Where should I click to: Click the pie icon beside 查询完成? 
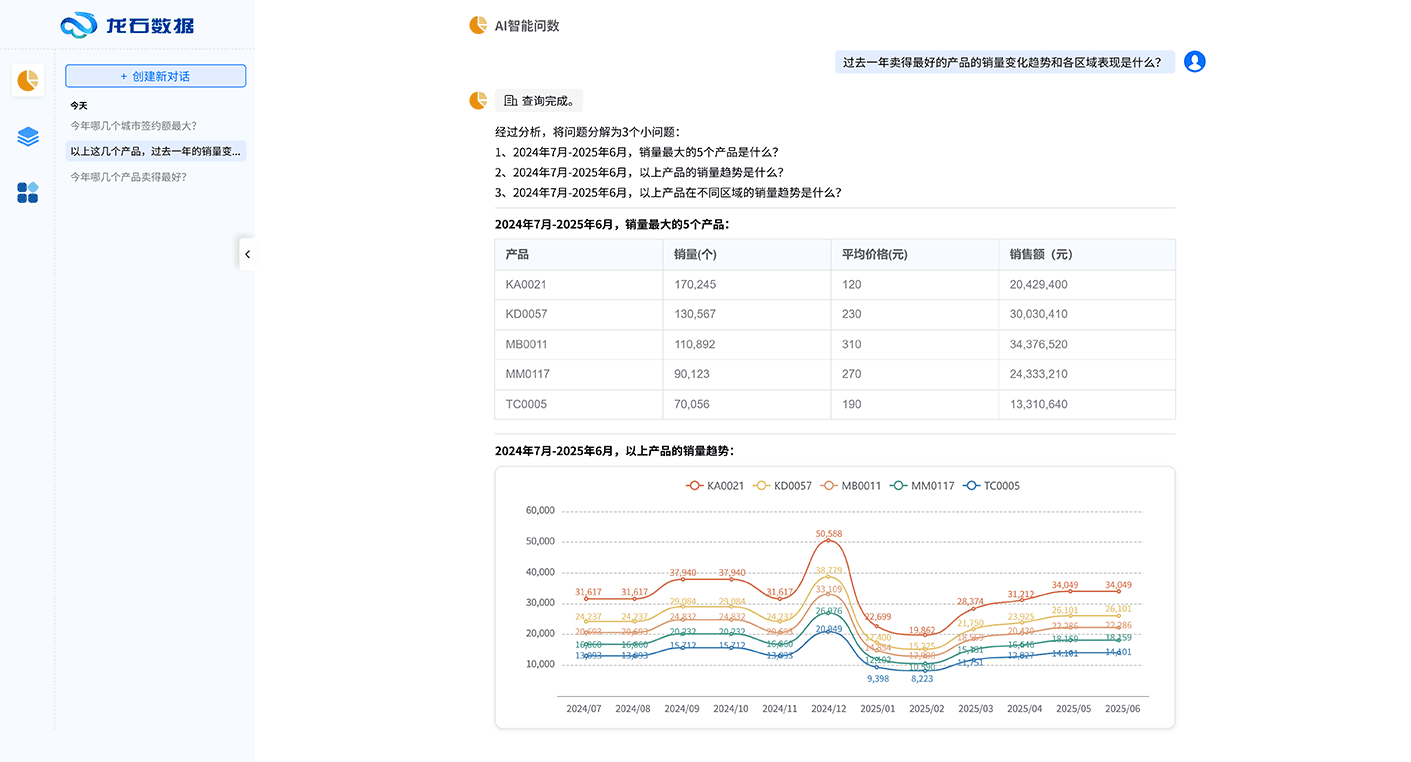click(x=478, y=100)
